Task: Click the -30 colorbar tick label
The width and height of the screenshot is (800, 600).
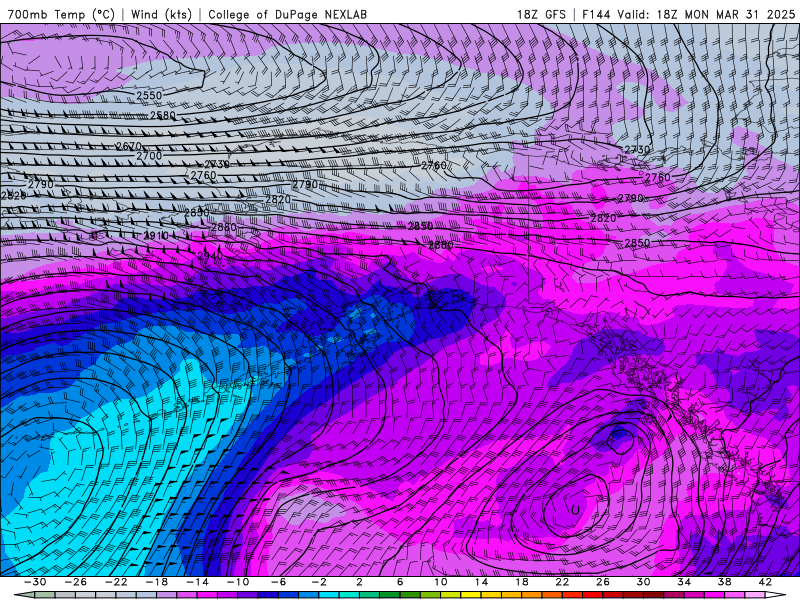Action: (x=35, y=582)
